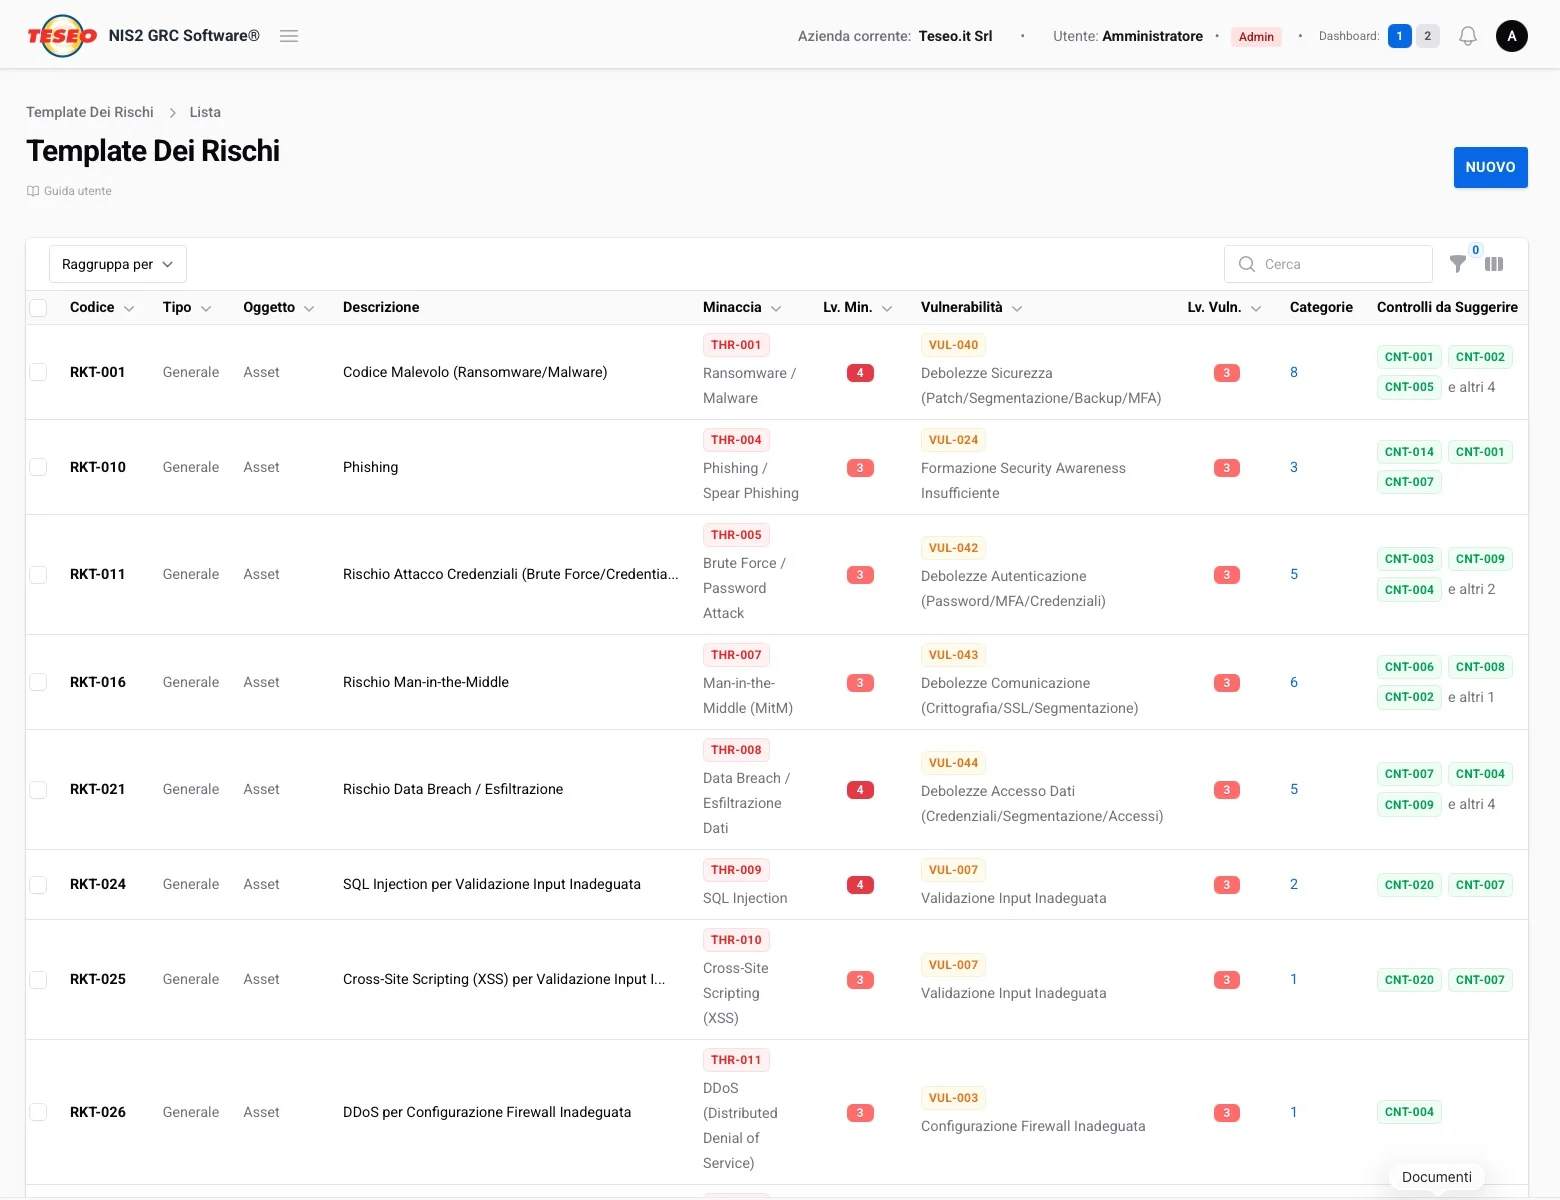Toggle the select-all header checkbox
The image size is (1560, 1200).
point(38,308)
